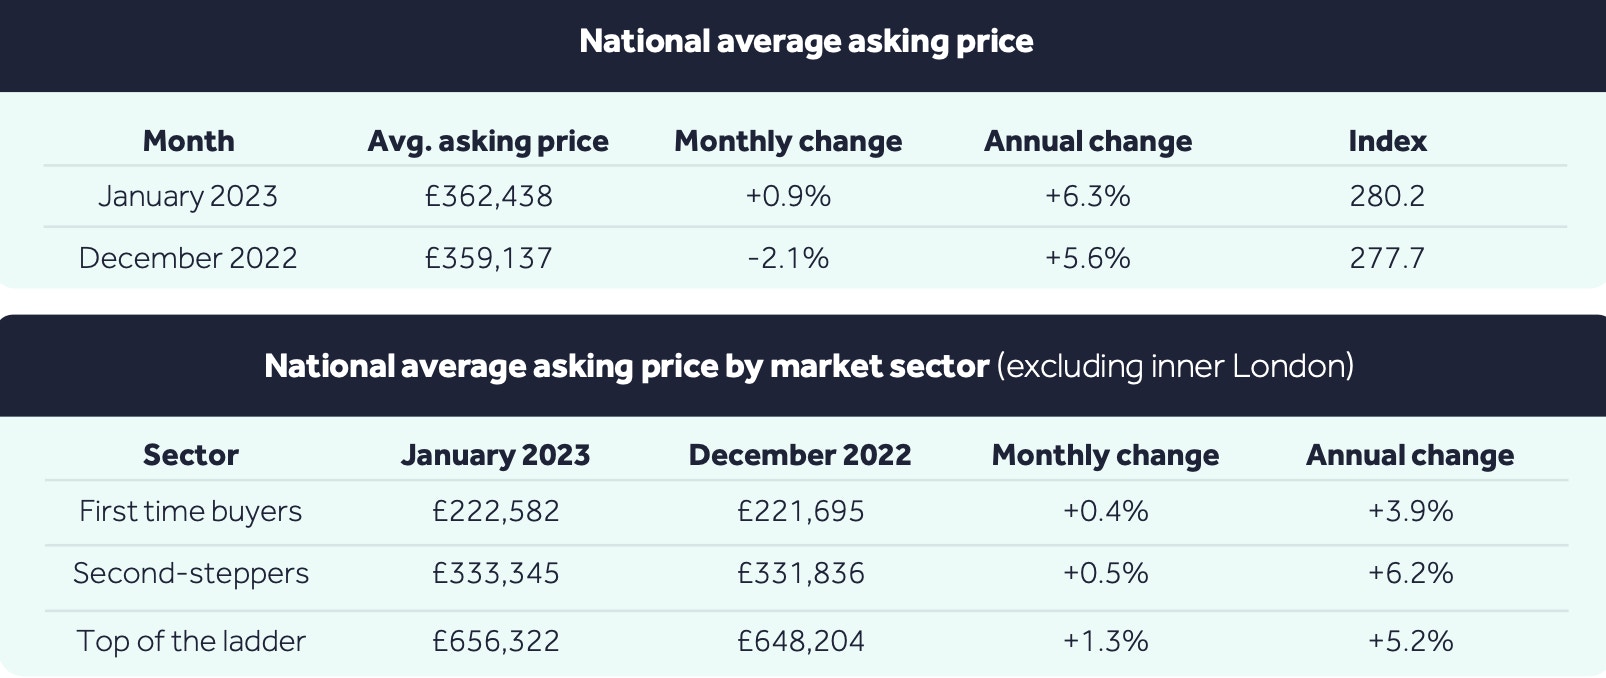Viewport: 1606px width, 678px height.
Task: Select the +1.3% monthly change value
Action: [x=1106, y=641]
